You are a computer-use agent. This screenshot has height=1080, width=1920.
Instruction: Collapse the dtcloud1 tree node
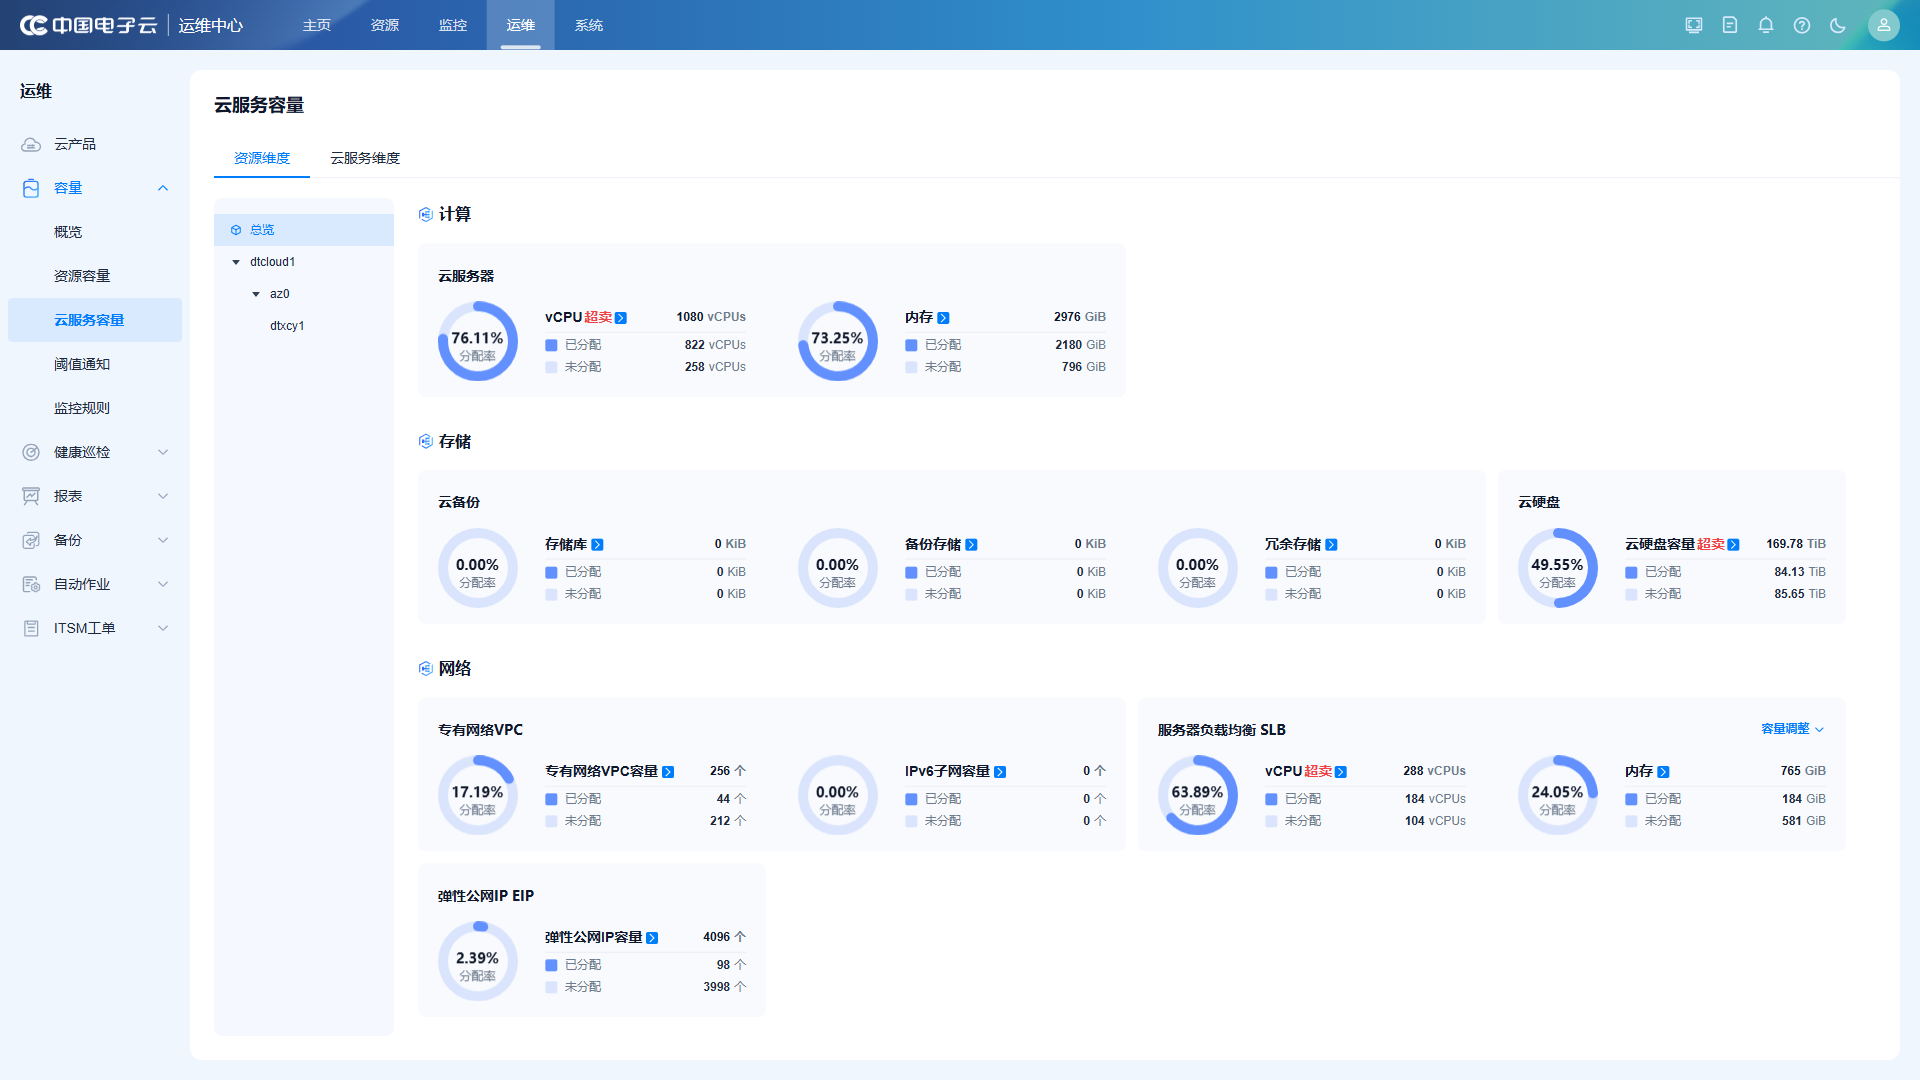(236, 262)
